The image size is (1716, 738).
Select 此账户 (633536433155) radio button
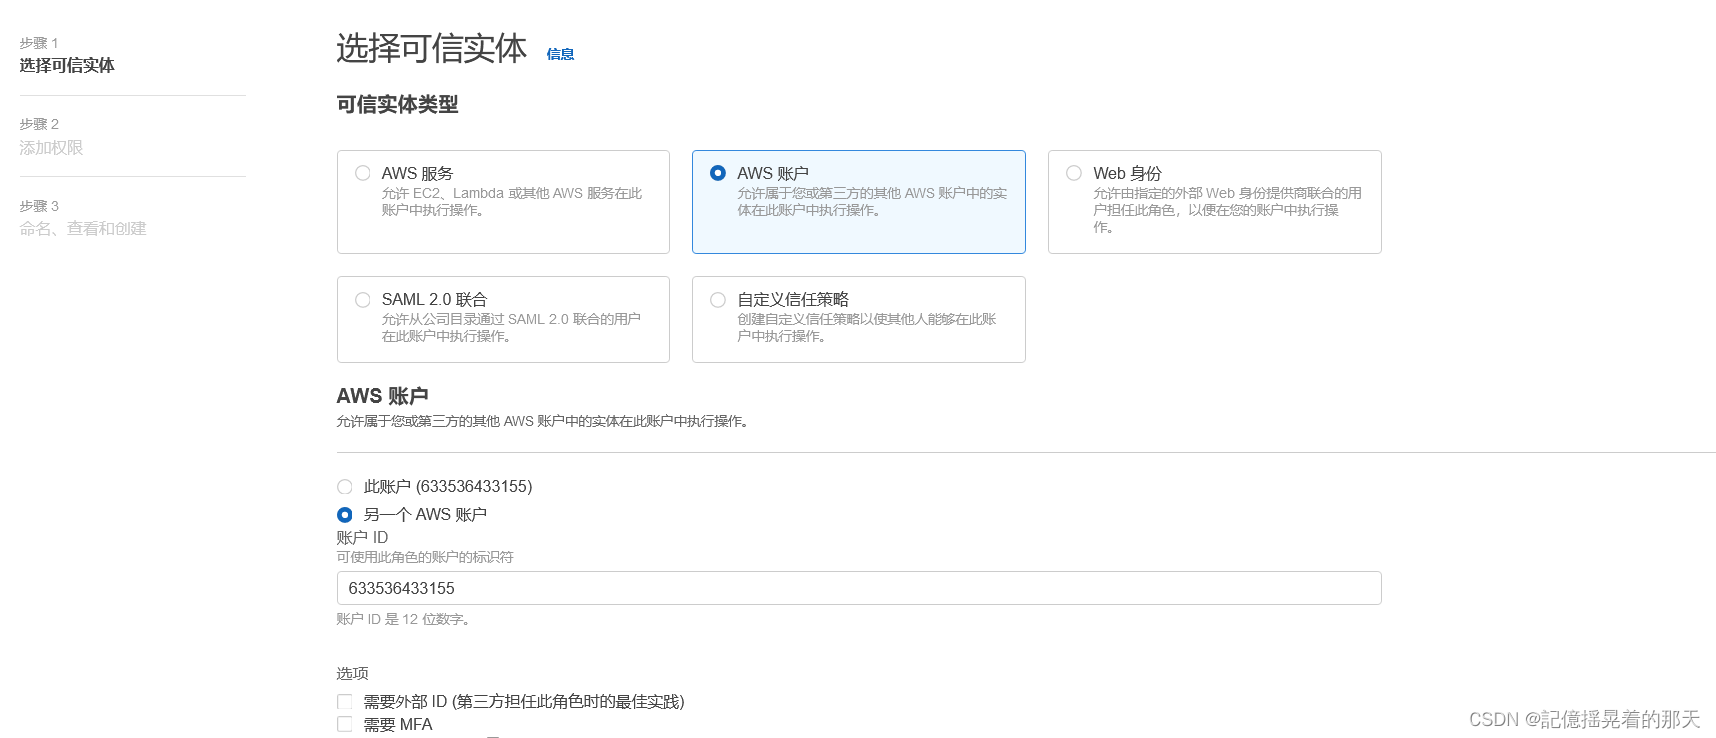coord(345,487)
